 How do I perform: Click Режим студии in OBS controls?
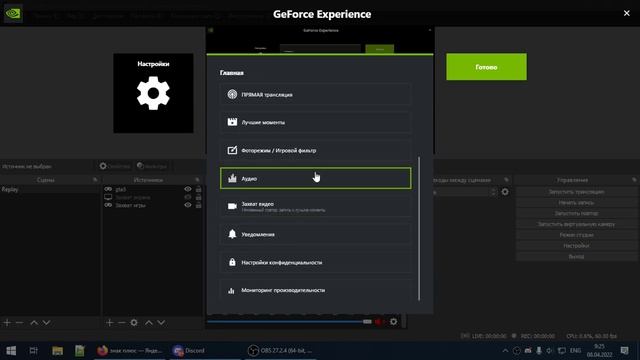coord(576,235)
